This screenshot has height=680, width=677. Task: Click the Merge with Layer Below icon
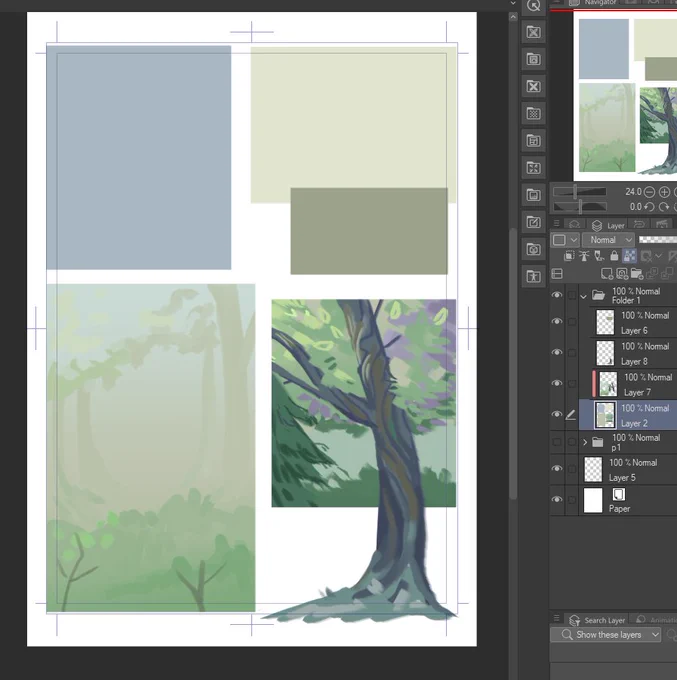667,274
